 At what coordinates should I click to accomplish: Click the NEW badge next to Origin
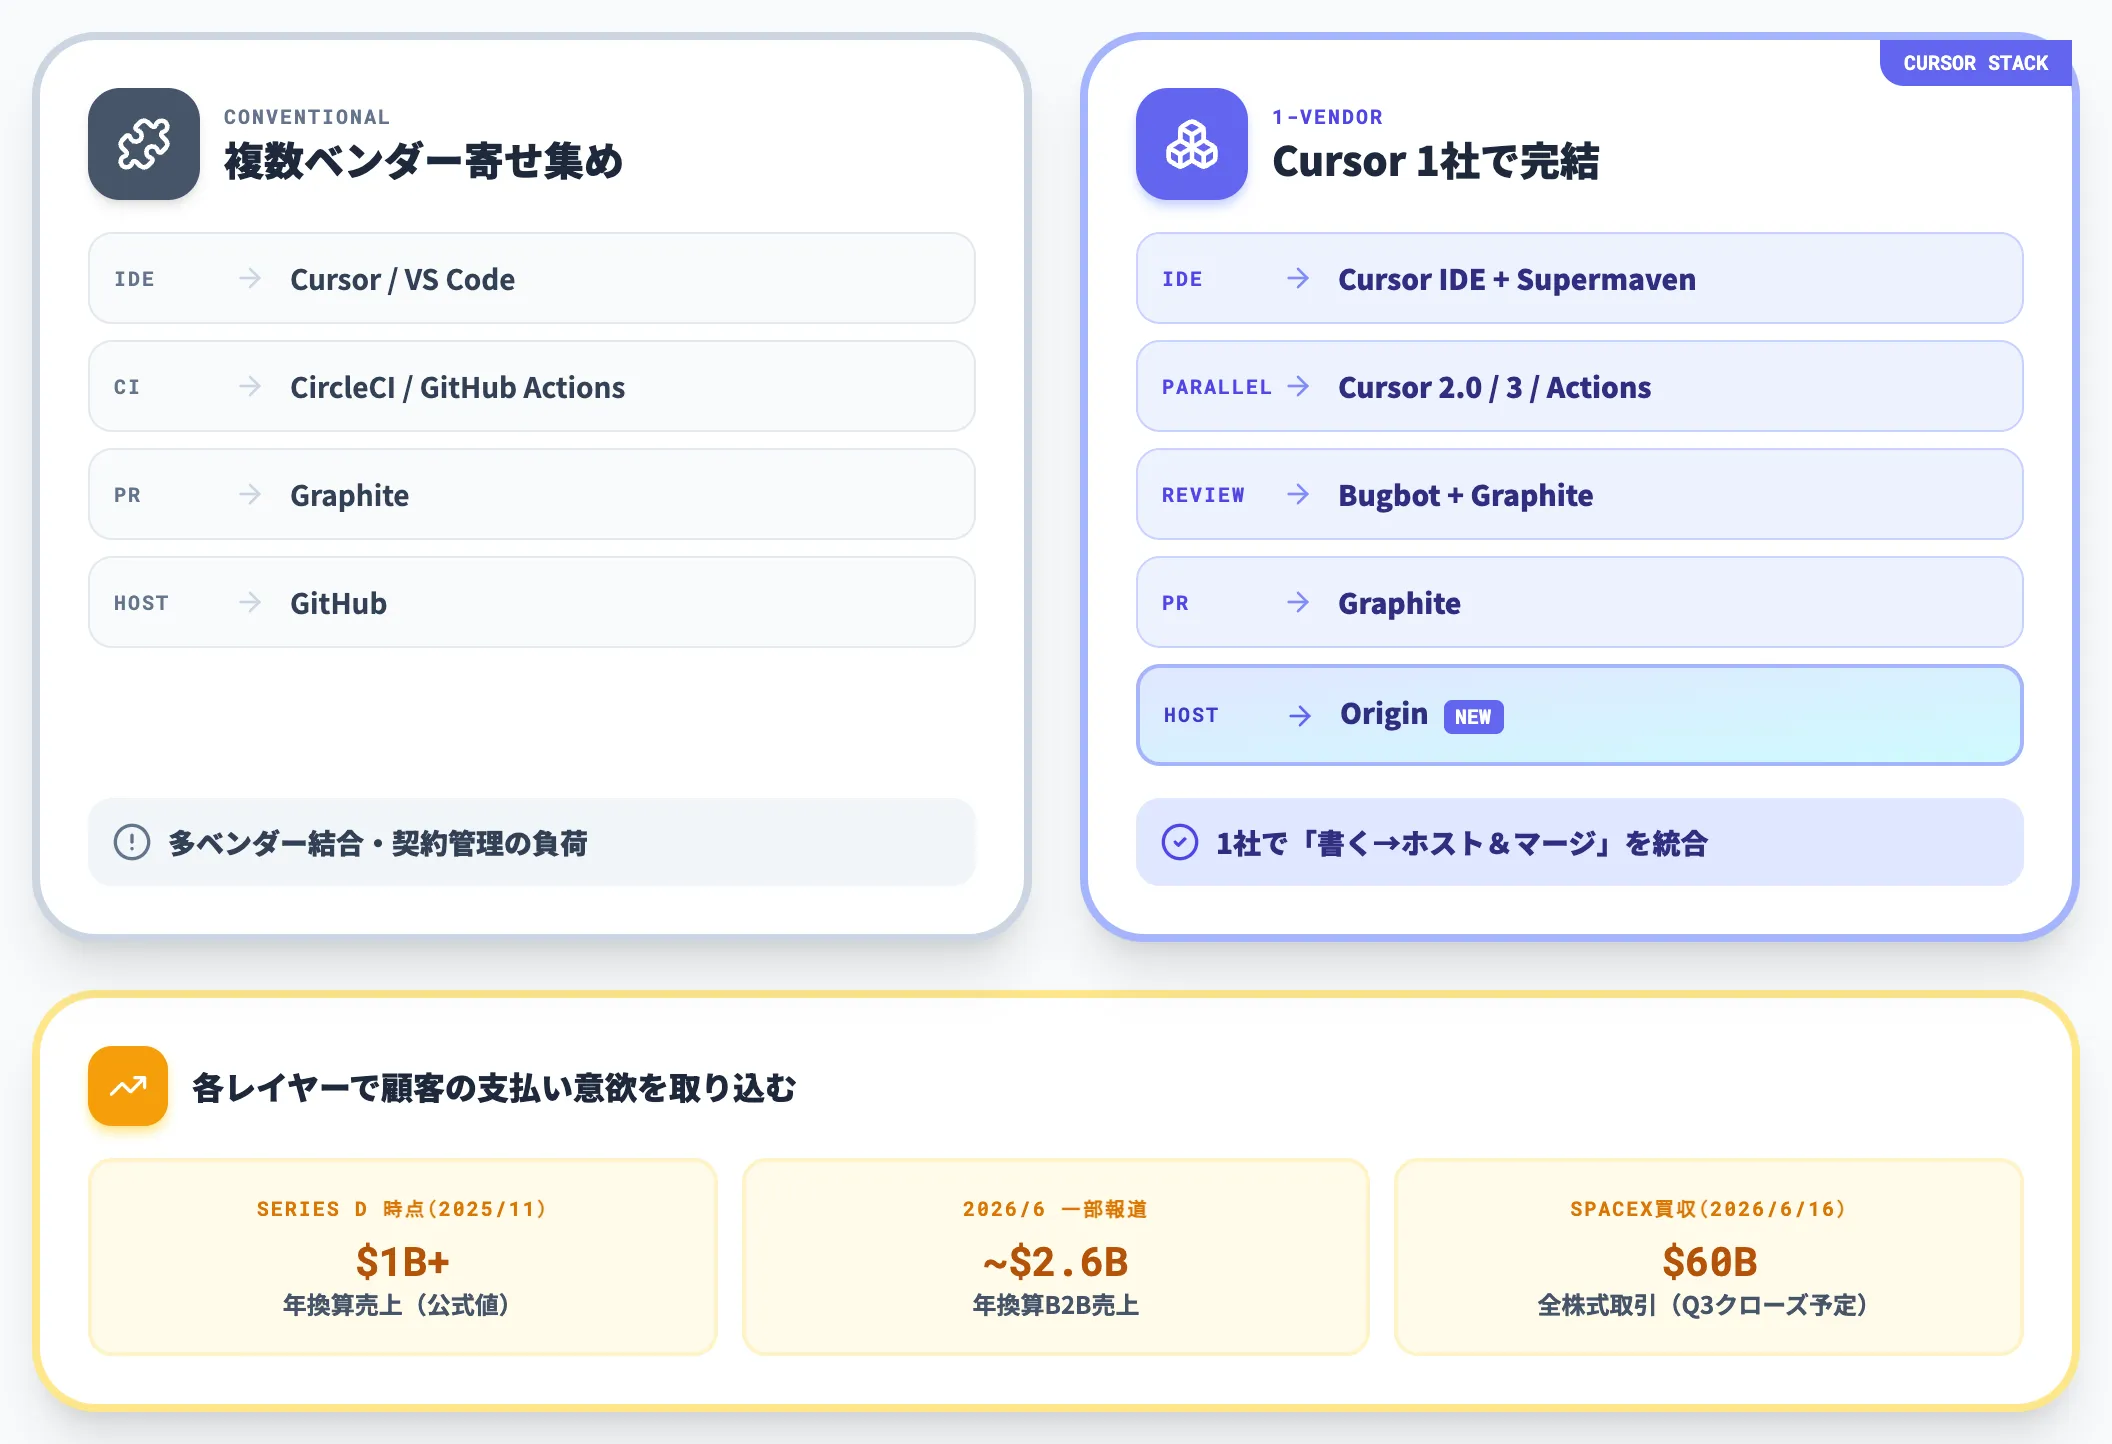pyautogui.click(x=1473, y=716)
